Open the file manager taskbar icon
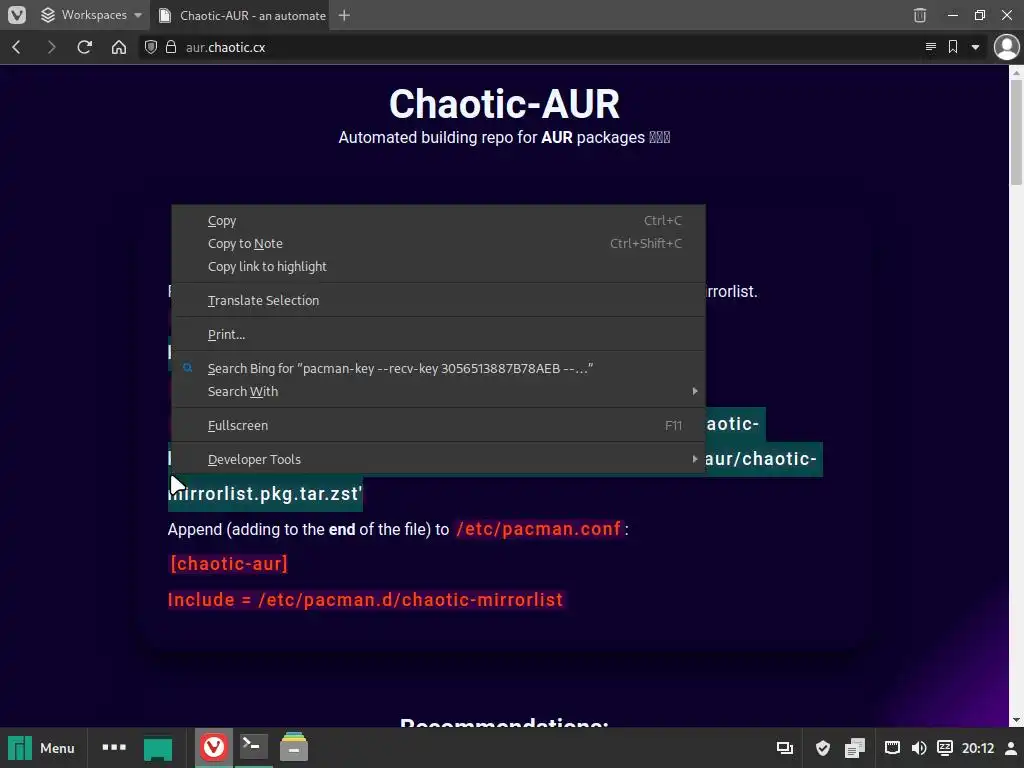Screen dimensions: 1024x768 [294, 747]
